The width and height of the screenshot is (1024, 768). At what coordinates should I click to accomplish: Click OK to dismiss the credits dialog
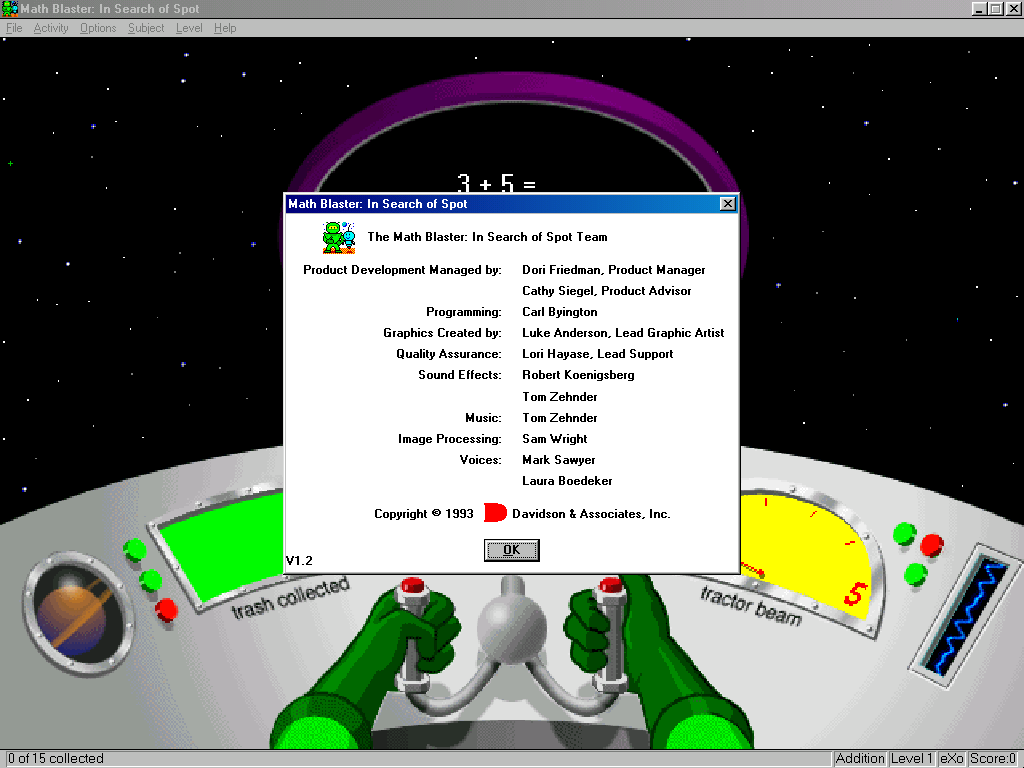pos(511,550)
